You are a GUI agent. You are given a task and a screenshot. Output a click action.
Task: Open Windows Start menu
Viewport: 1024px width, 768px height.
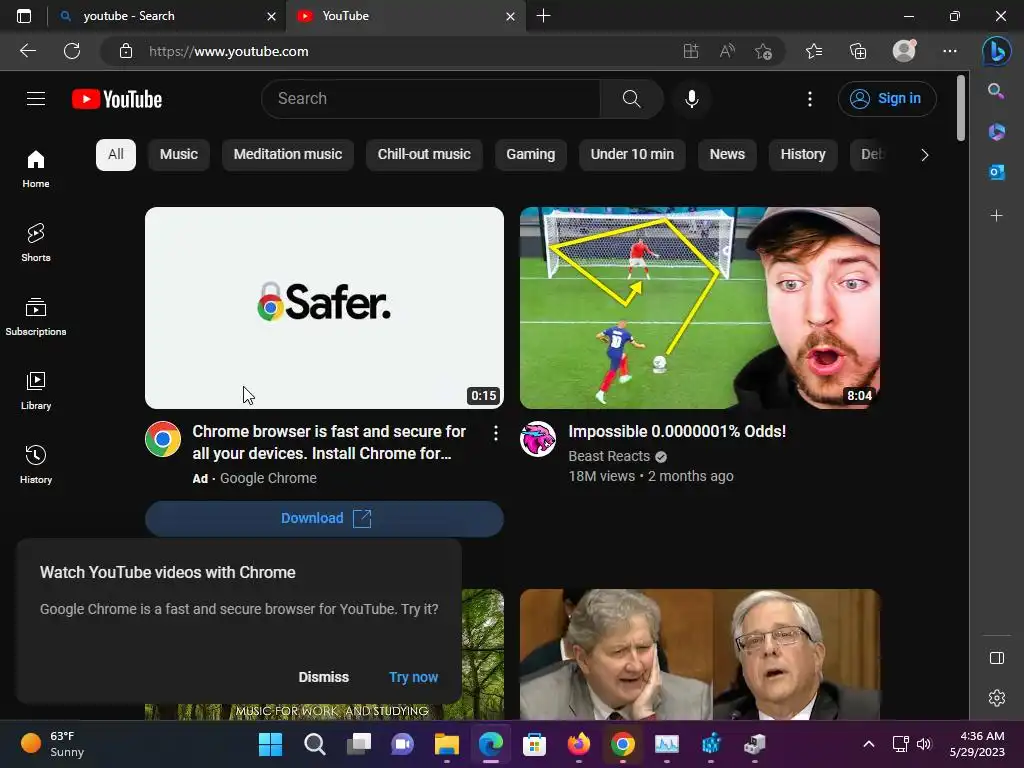270,744
